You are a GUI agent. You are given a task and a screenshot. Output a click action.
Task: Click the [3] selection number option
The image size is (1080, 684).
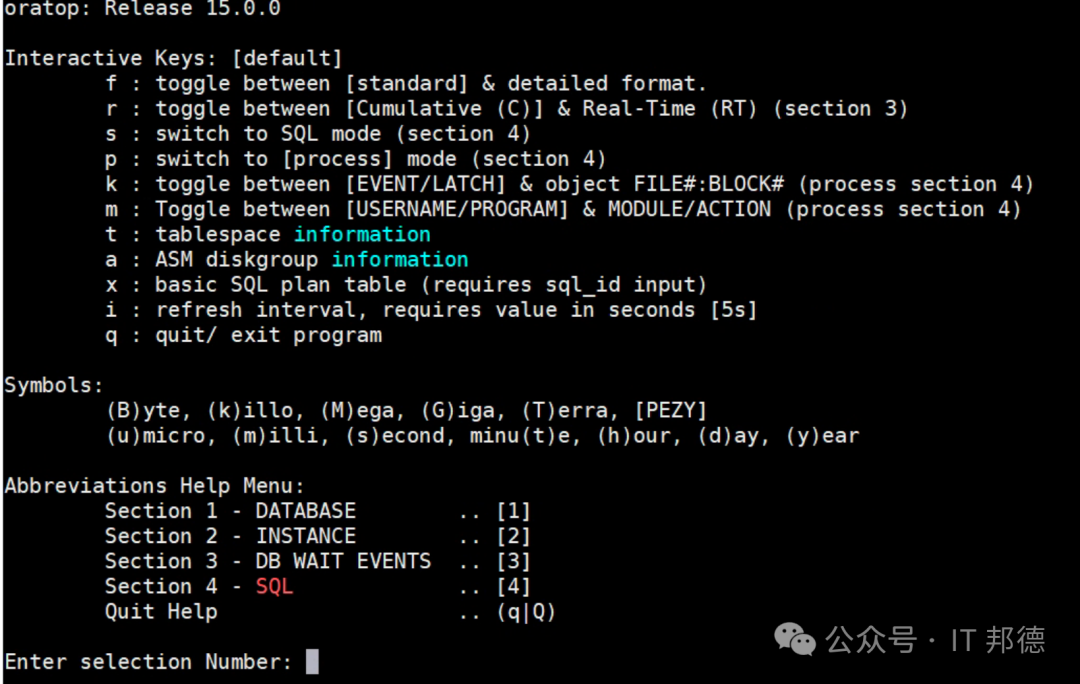click(x=513, y=561)
